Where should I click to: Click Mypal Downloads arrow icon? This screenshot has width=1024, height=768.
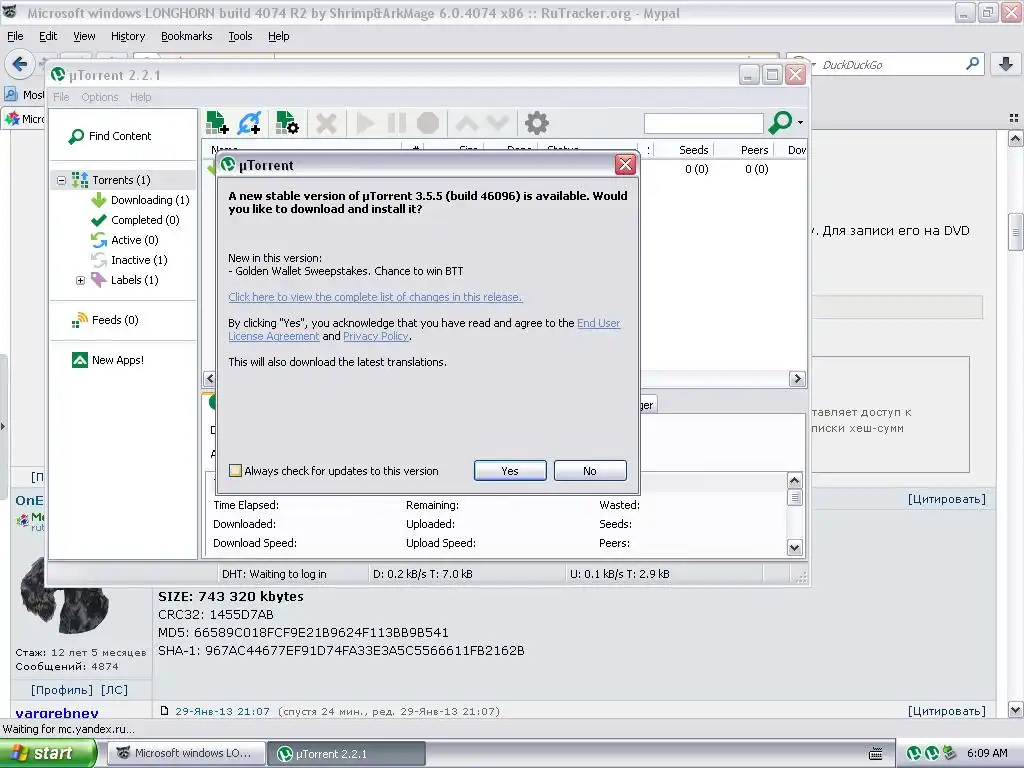(1006, 64)
